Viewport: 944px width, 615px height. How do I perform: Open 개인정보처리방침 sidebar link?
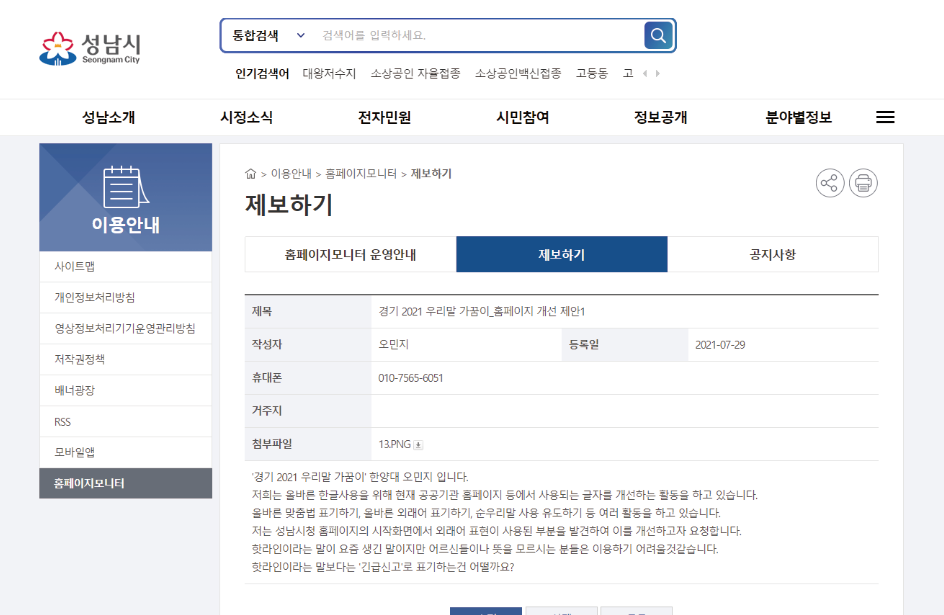coord(95,297)
